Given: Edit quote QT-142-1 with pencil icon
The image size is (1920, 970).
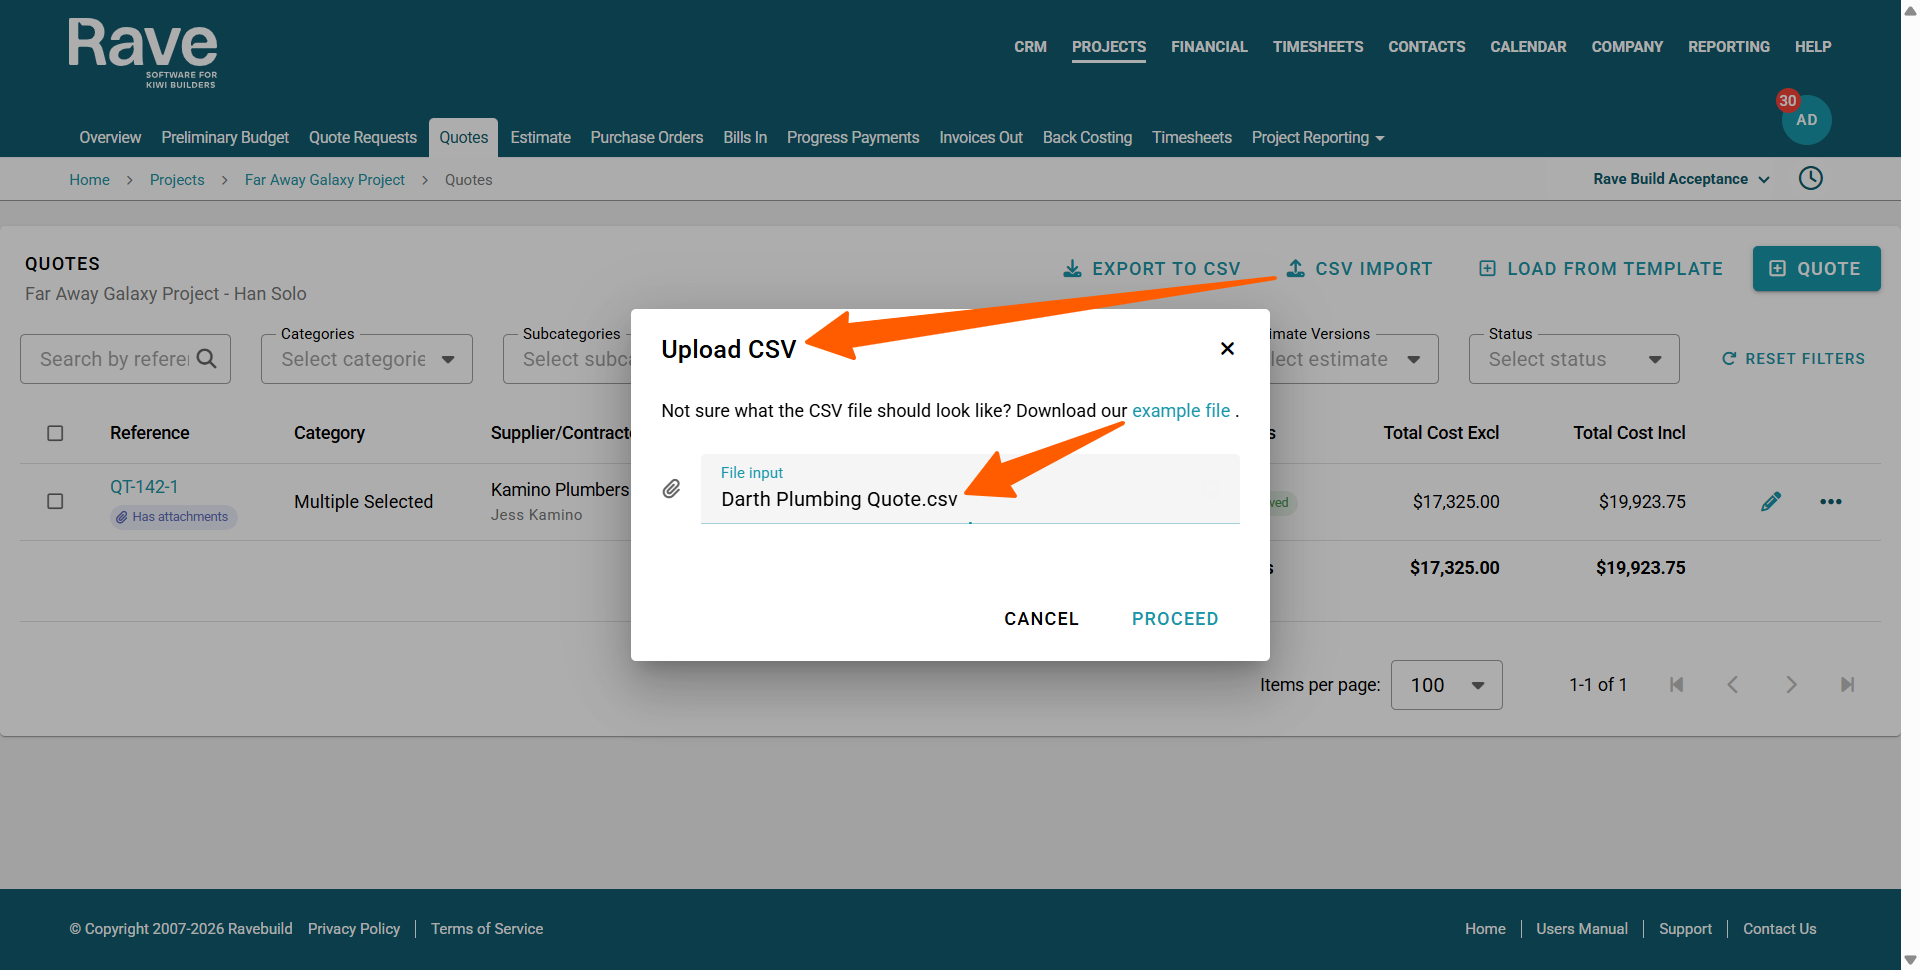Looking at the screenshot, I should (1771, 502).
